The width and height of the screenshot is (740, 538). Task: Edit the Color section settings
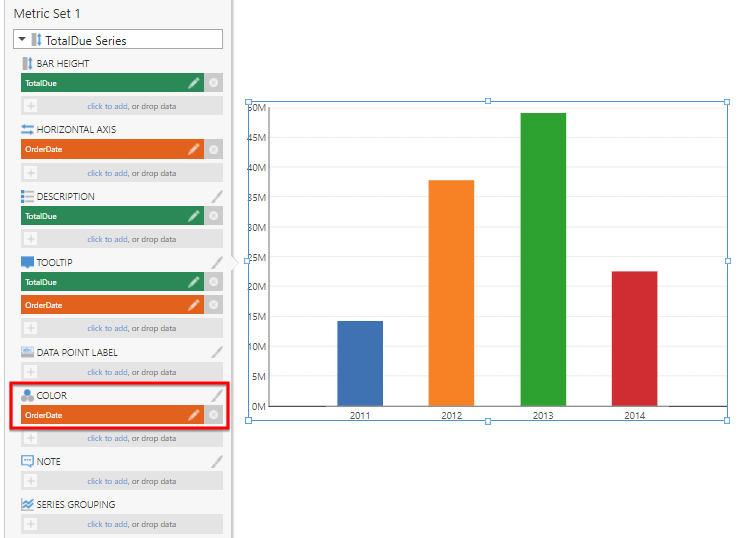[x=217, y=395]
